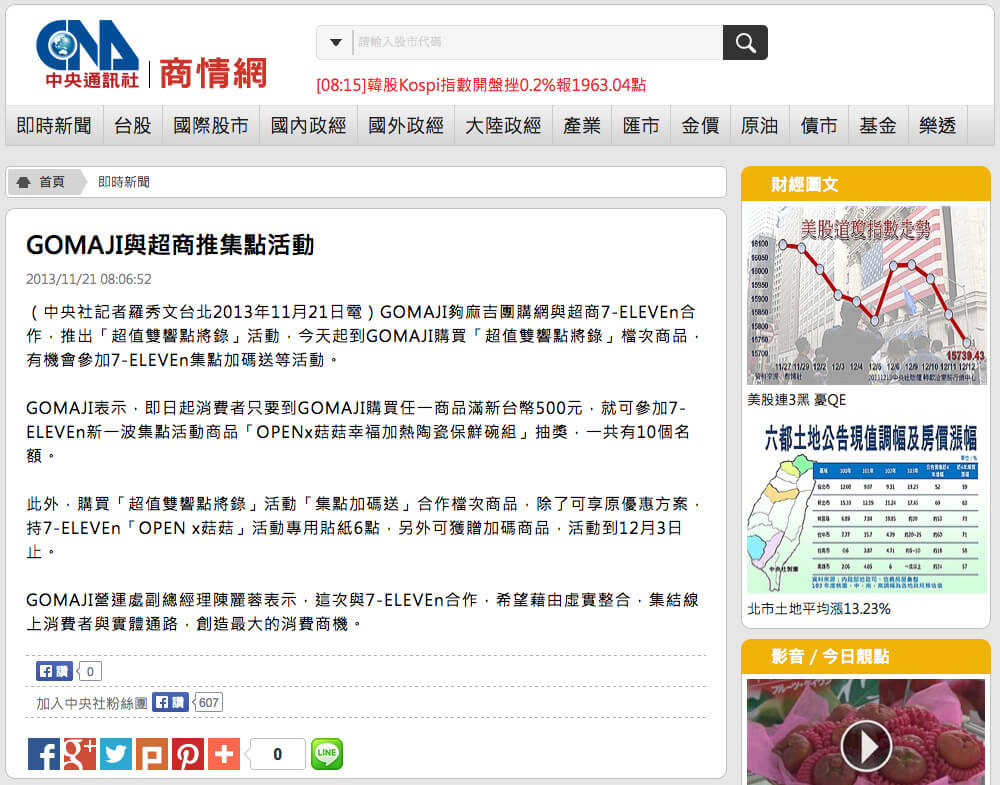Open the 美股道瓊指數走勢 chart thumbnail
This screenshot has width=1000, height=785.
[866, 295]
